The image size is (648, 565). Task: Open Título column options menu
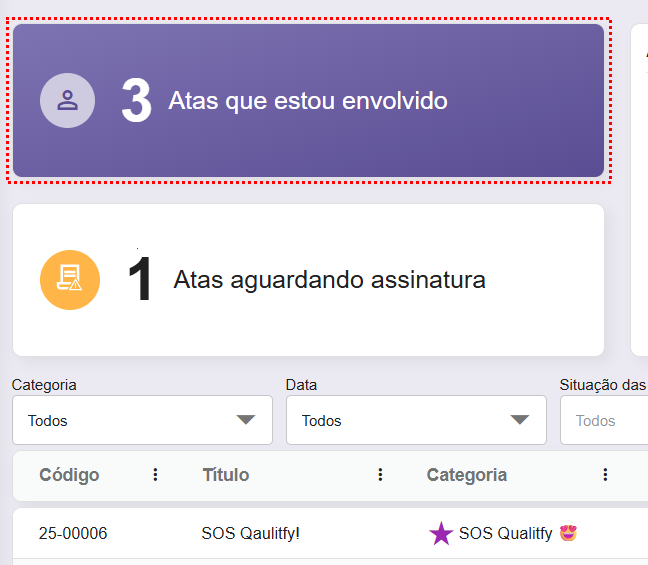tap(380, 475)
